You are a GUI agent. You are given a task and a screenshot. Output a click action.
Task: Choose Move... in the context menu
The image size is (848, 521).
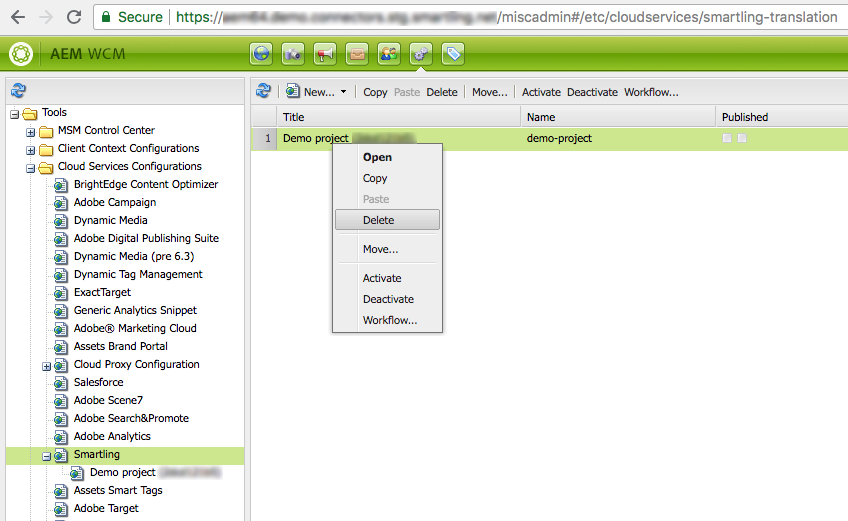387,249
